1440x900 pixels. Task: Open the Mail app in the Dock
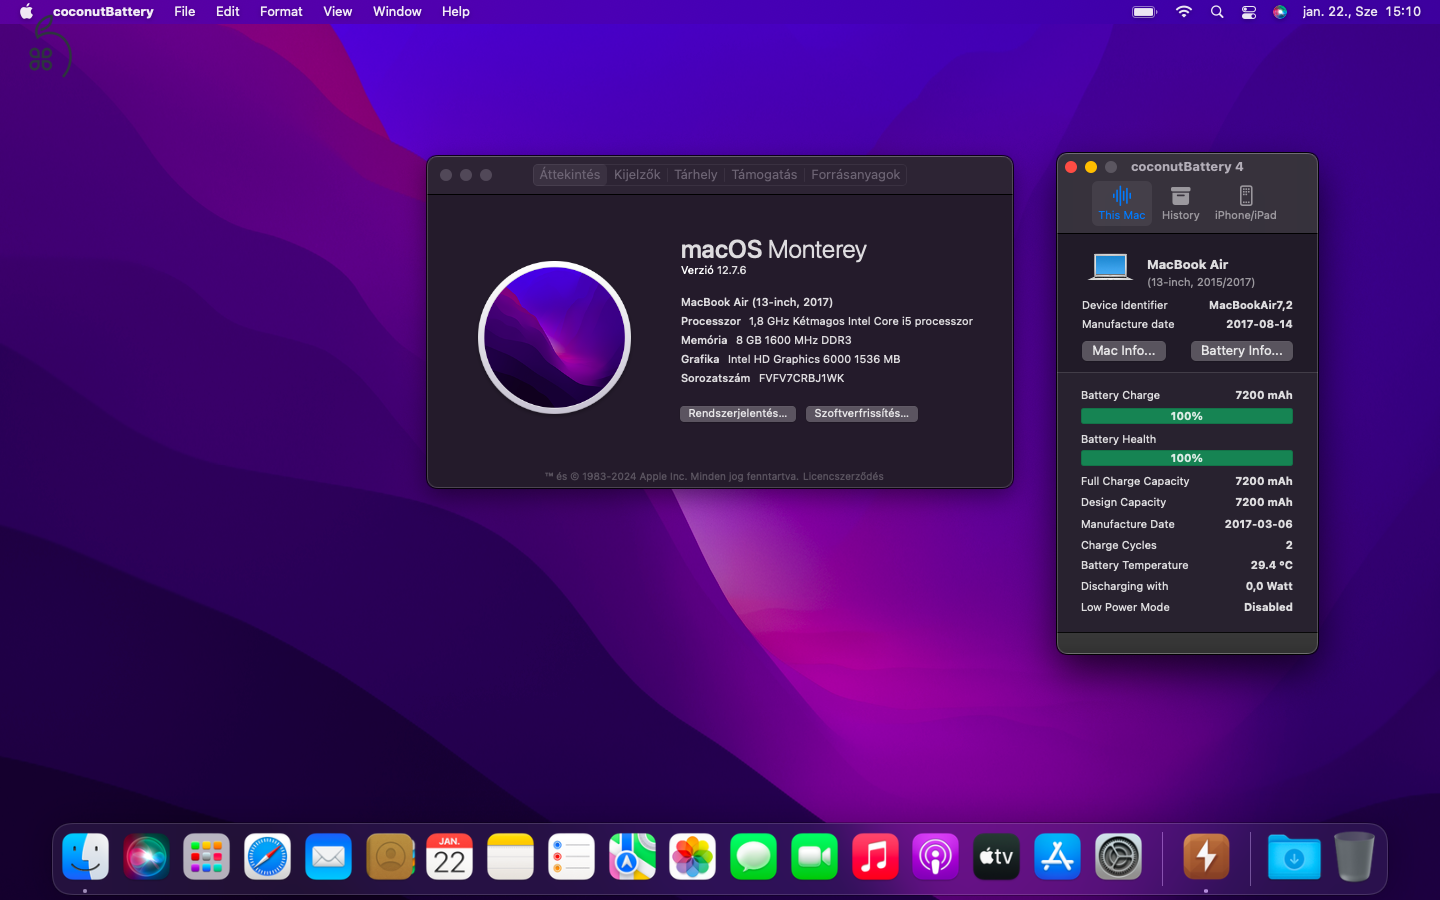click(x=328, y=857)
